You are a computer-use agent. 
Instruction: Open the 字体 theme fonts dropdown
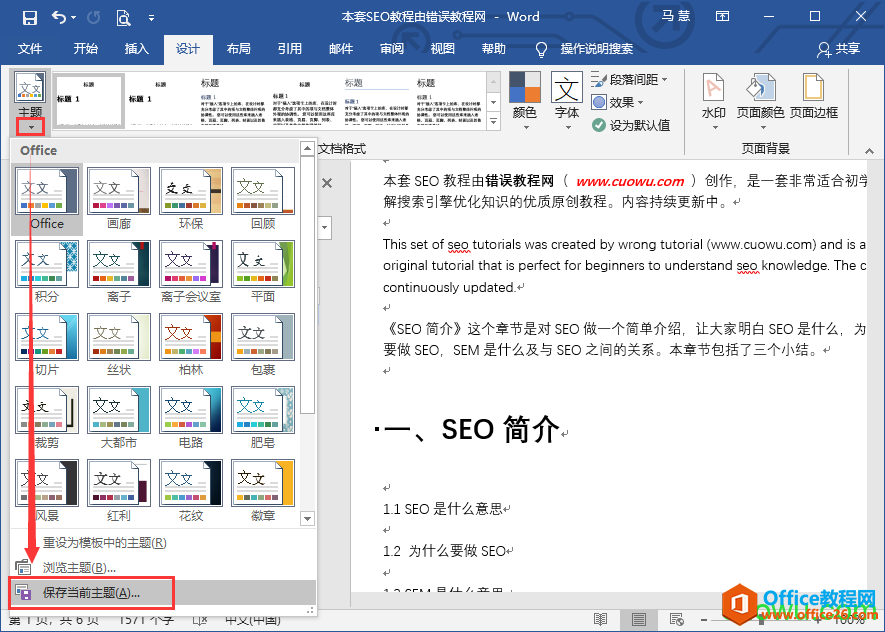coord(567,101)
